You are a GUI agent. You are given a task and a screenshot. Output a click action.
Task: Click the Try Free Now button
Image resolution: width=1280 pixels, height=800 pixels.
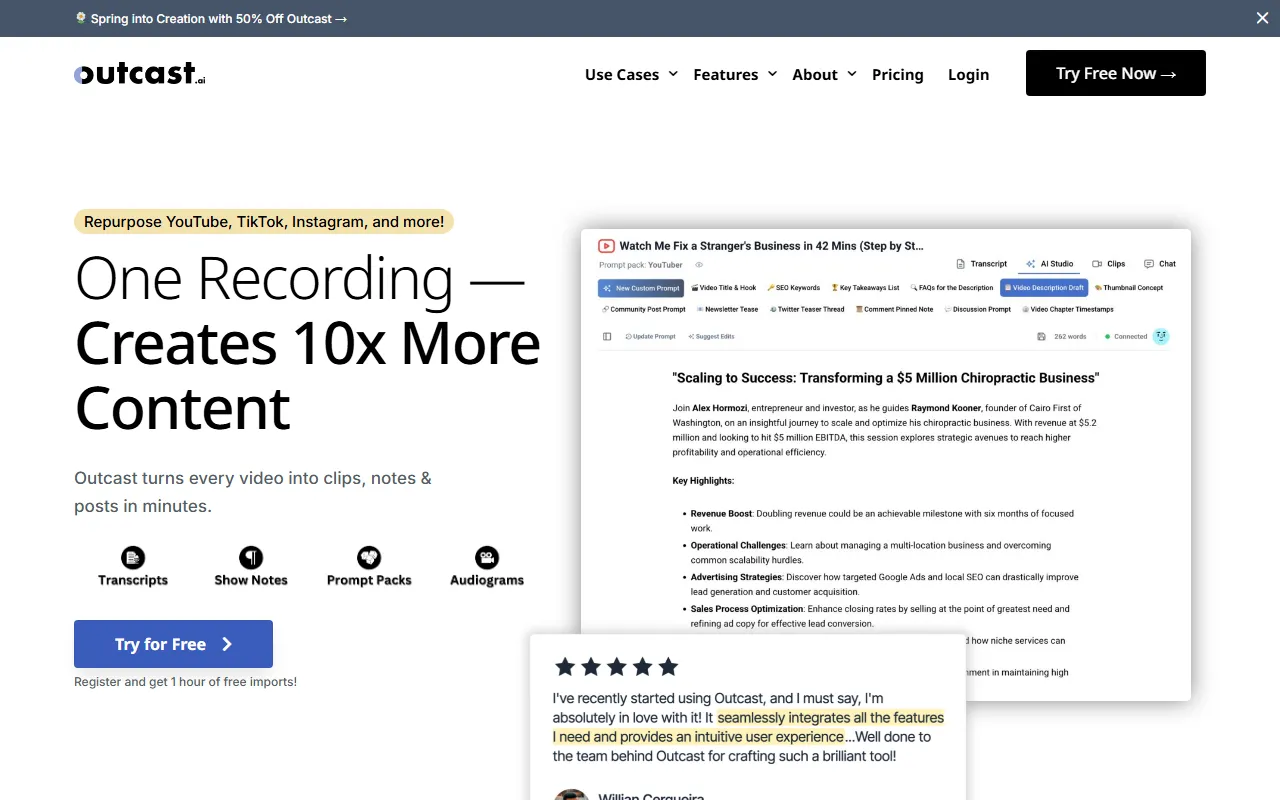pos(1115,73)
